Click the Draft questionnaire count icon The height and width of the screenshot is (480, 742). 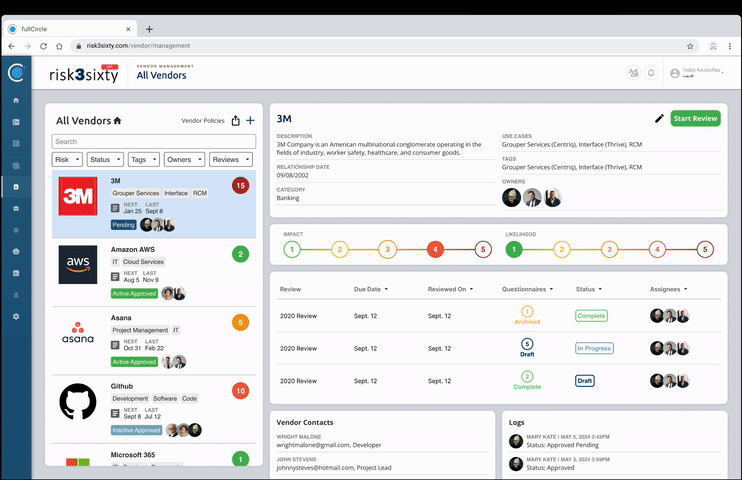pos(527,344)
